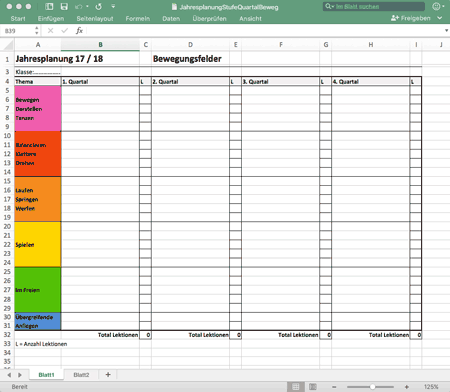Viewport: 450px width, 392px height.
Task: Click zoom in plus button
Action: [407, 387]
